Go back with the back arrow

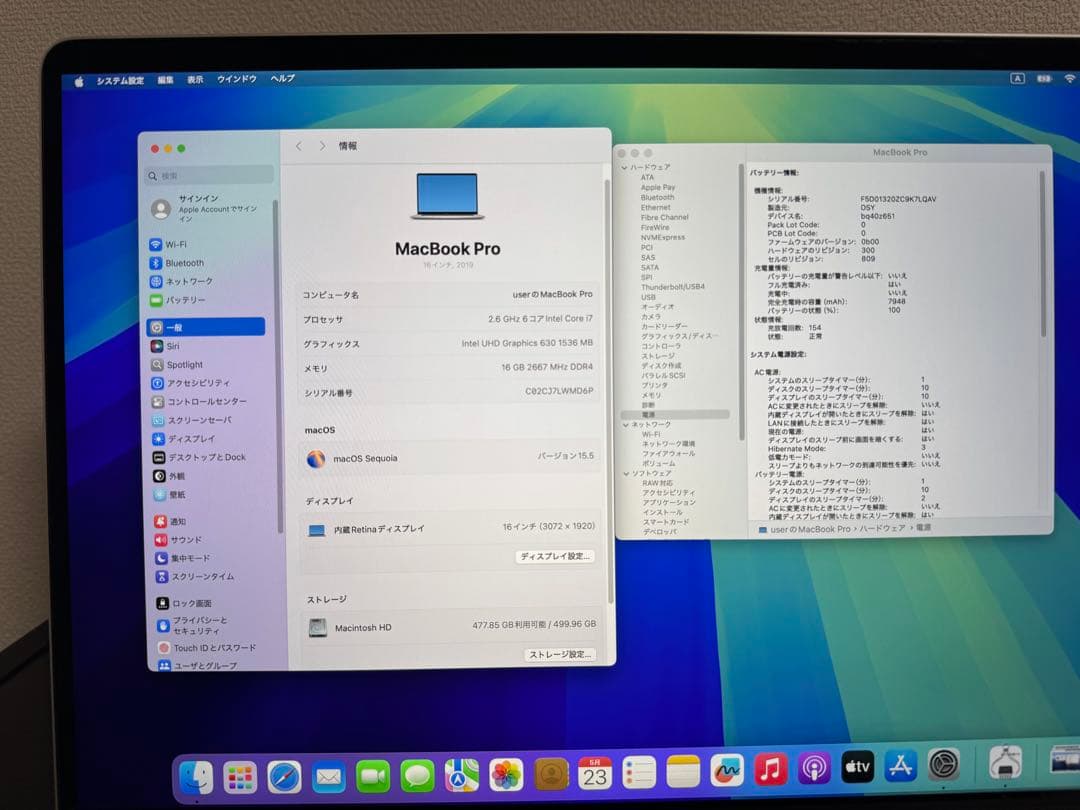pos(298,146)
